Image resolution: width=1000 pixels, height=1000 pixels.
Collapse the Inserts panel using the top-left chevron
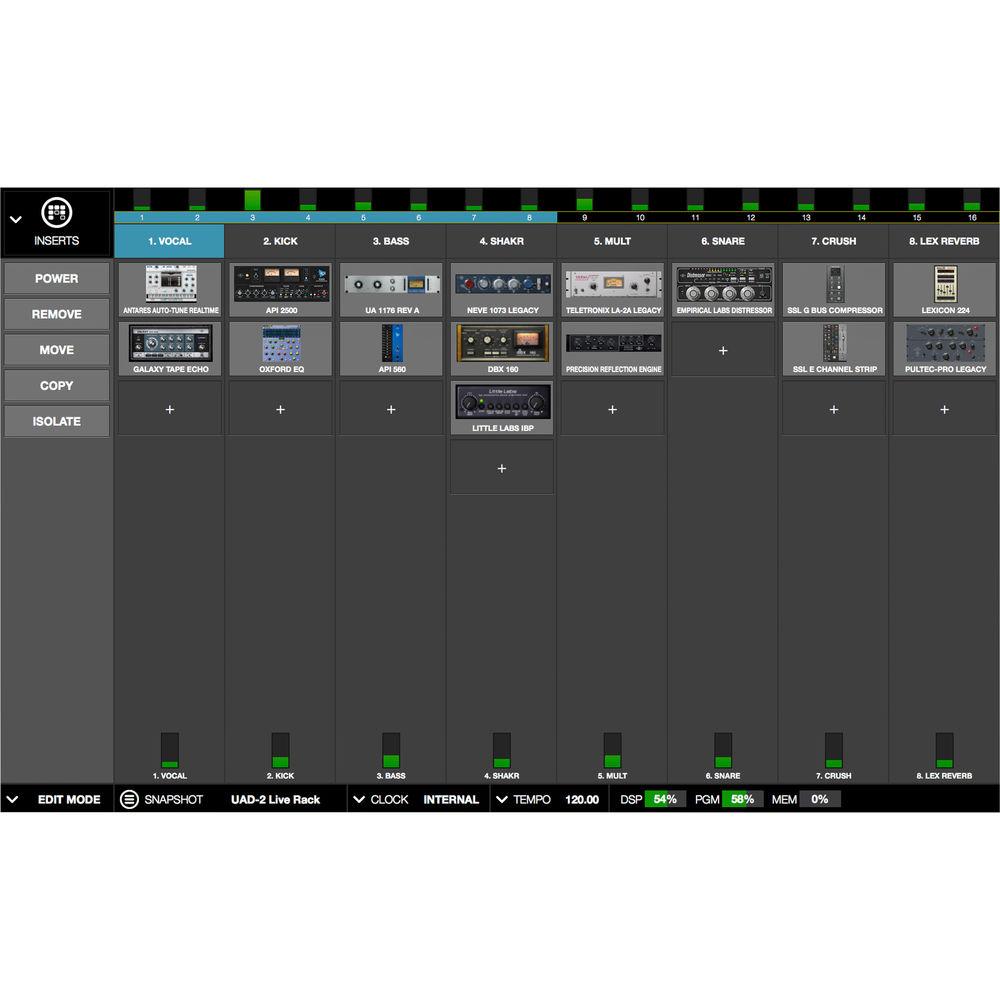pyautogui.click(x=16, y=218)
